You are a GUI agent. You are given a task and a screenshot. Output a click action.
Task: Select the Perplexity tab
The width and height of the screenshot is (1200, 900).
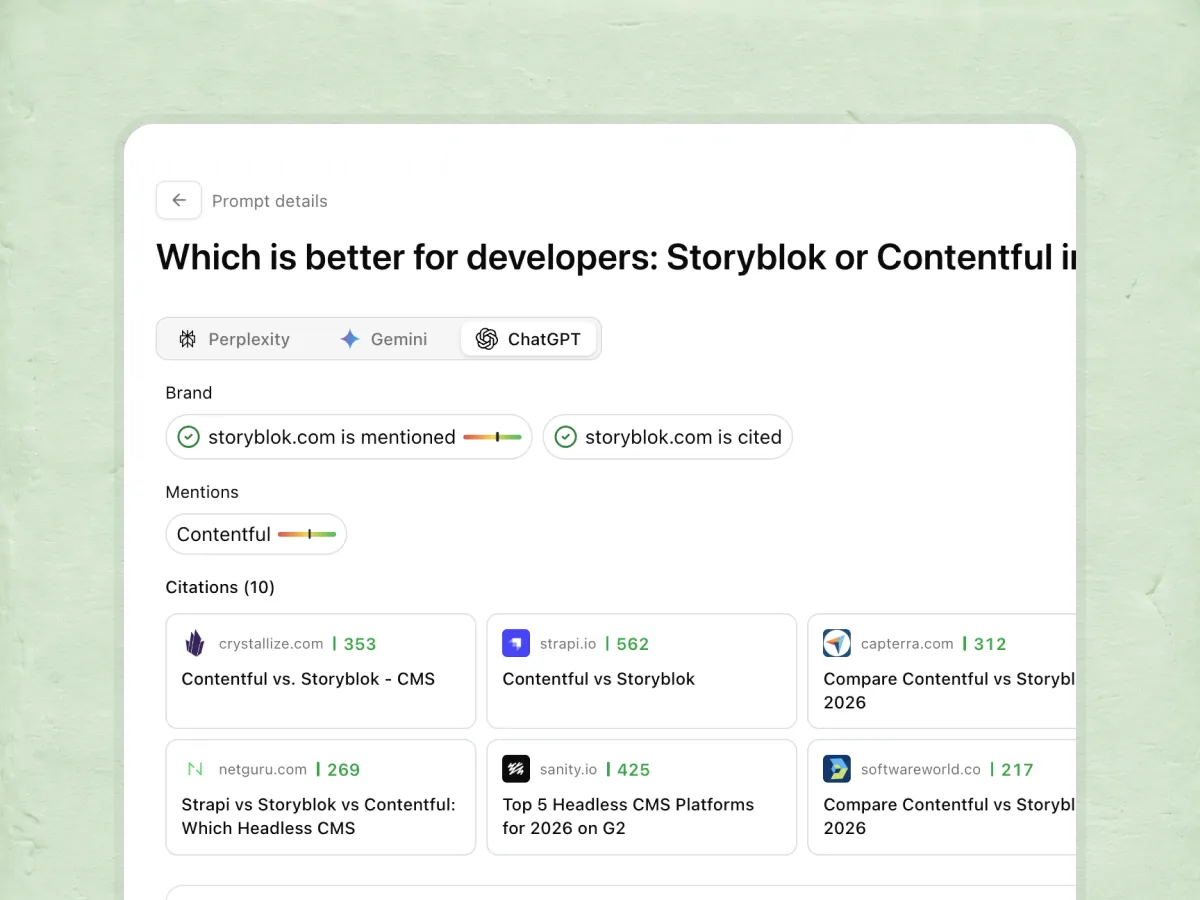(x=235, y=339)
